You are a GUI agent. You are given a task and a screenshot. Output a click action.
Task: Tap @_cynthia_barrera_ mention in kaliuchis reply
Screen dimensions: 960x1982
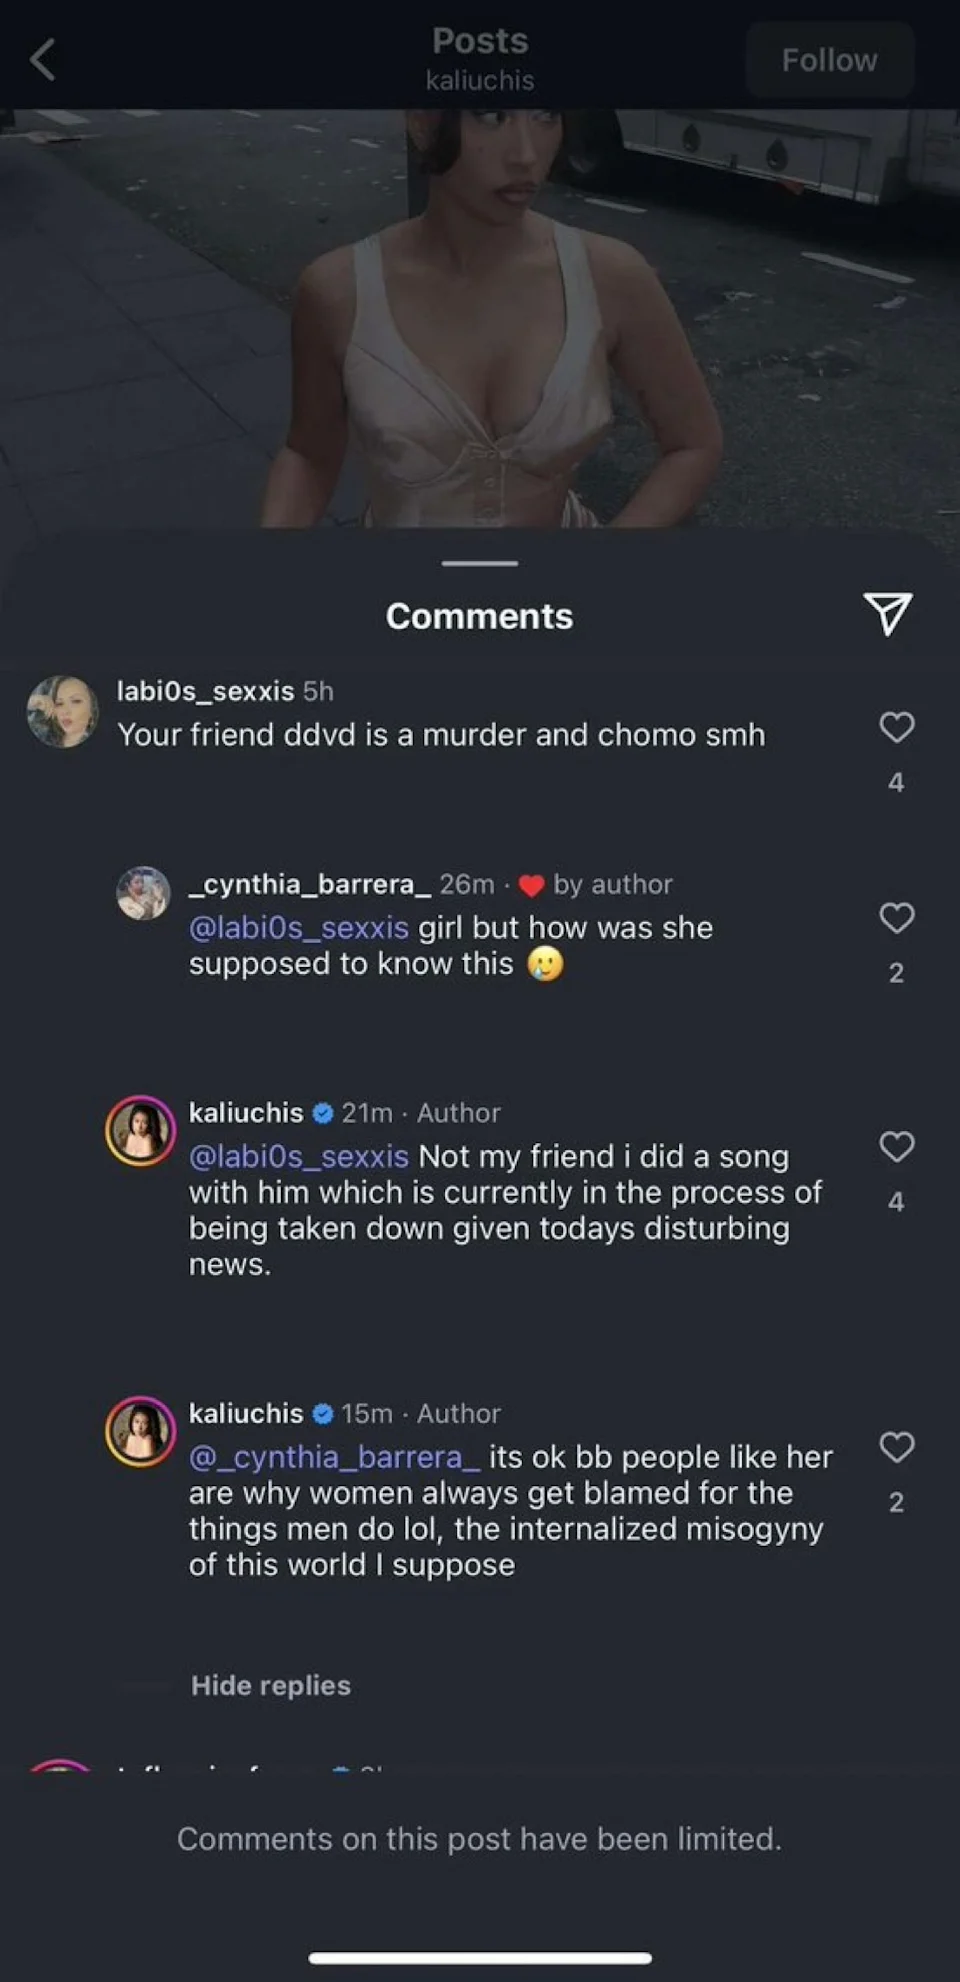[335, 1457]
